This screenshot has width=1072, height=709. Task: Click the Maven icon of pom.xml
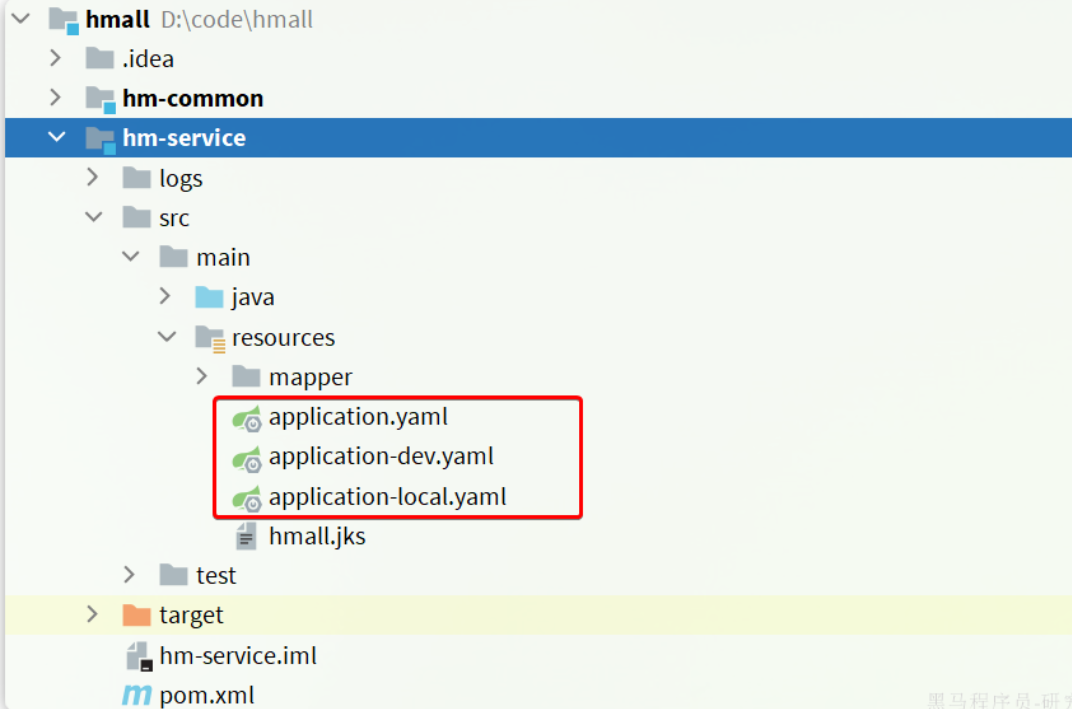(137, 695)
